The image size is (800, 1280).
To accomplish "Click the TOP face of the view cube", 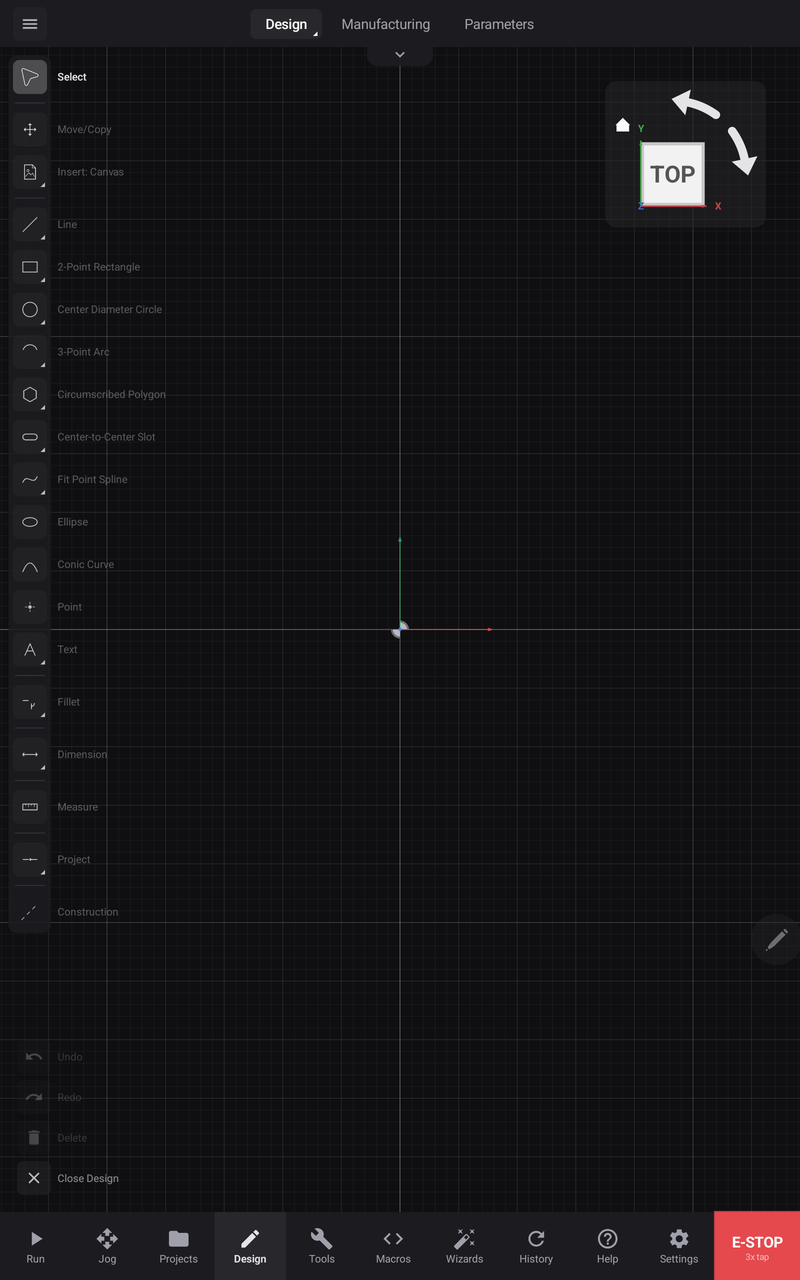I will tap(672, 174).
